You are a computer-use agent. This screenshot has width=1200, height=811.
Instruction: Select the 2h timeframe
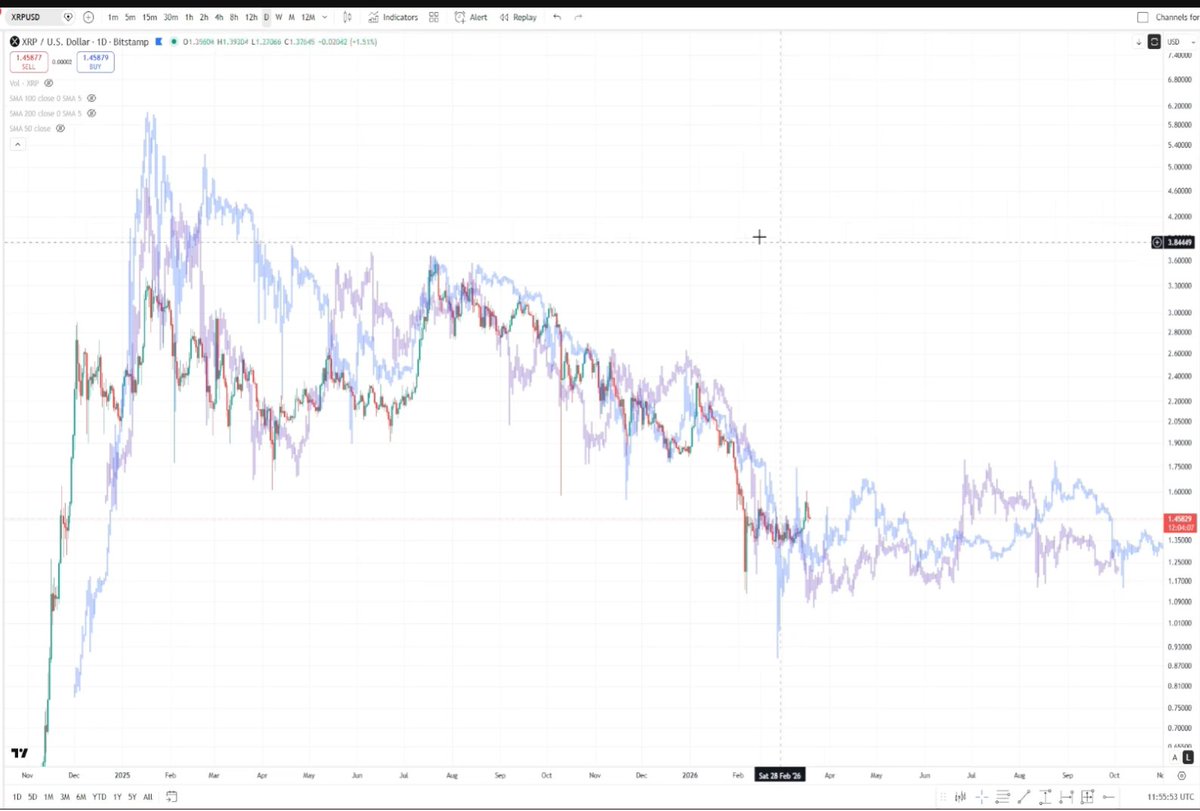[x=204, y=17]
